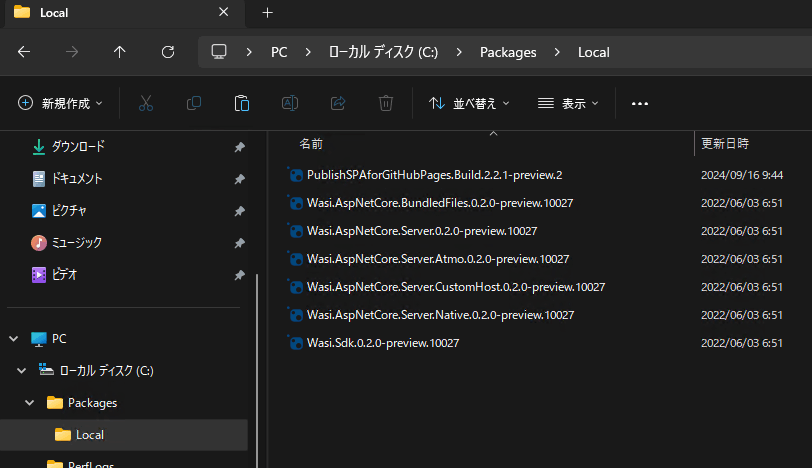Viewport: 812px width, 468px height.
Task: Click the Rename icon in toolbar
Action: point(290,104)
